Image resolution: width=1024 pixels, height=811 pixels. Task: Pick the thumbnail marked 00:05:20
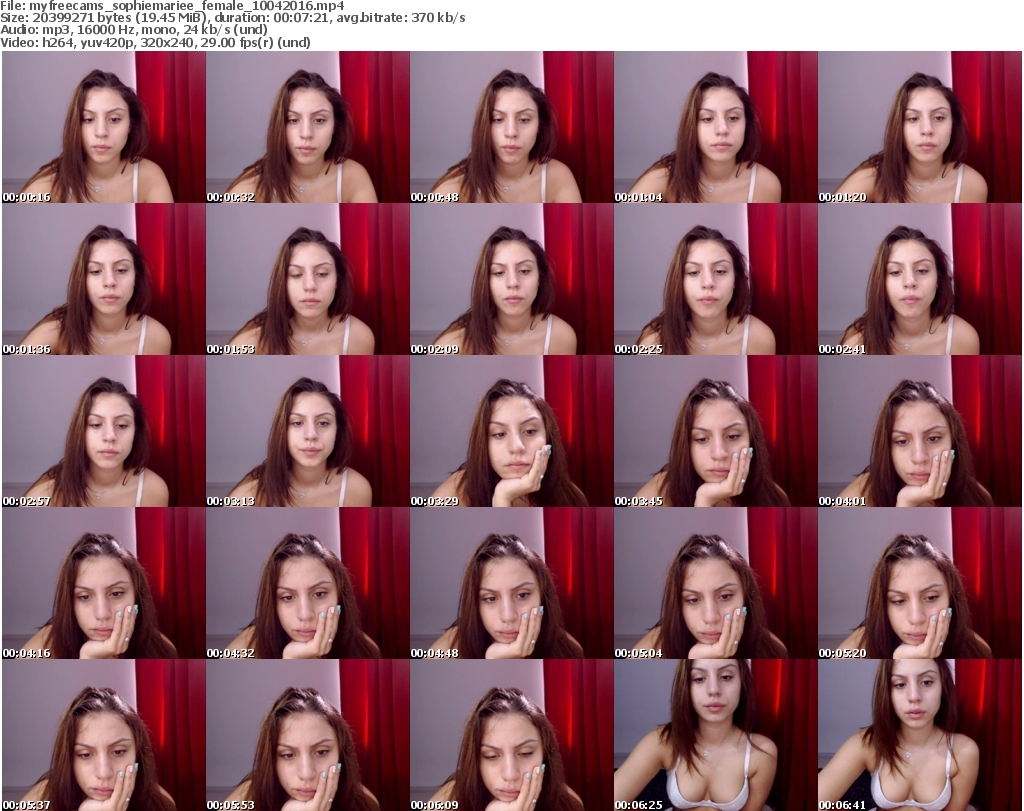click(x=920, y=583)
